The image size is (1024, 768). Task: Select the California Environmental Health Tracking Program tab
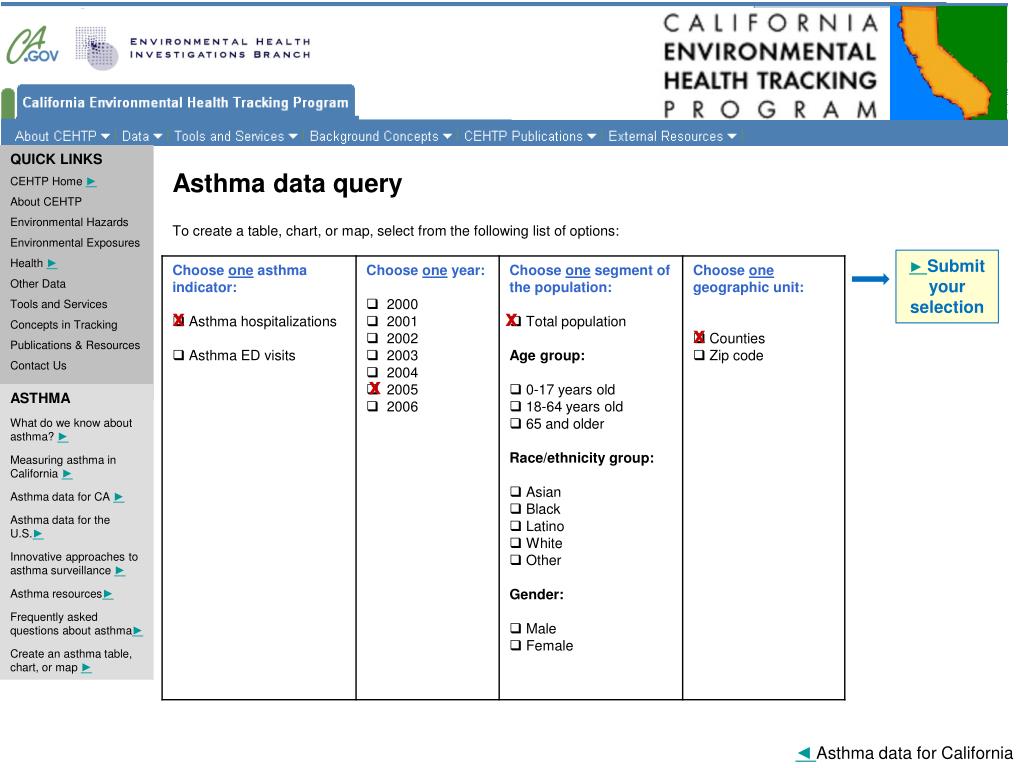[185, 103]
